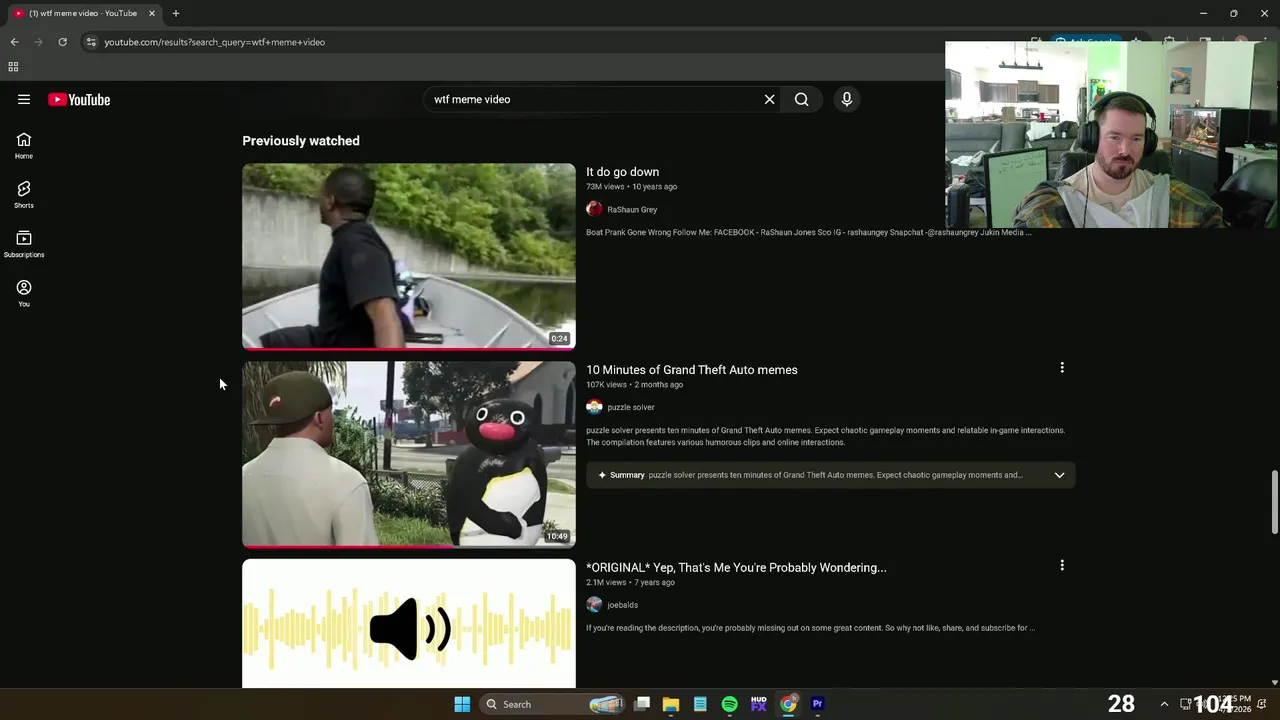This screenshot has width=1280, height=720.
Task: Click the AI Summary sparkle label
Action: pos(621,475)
